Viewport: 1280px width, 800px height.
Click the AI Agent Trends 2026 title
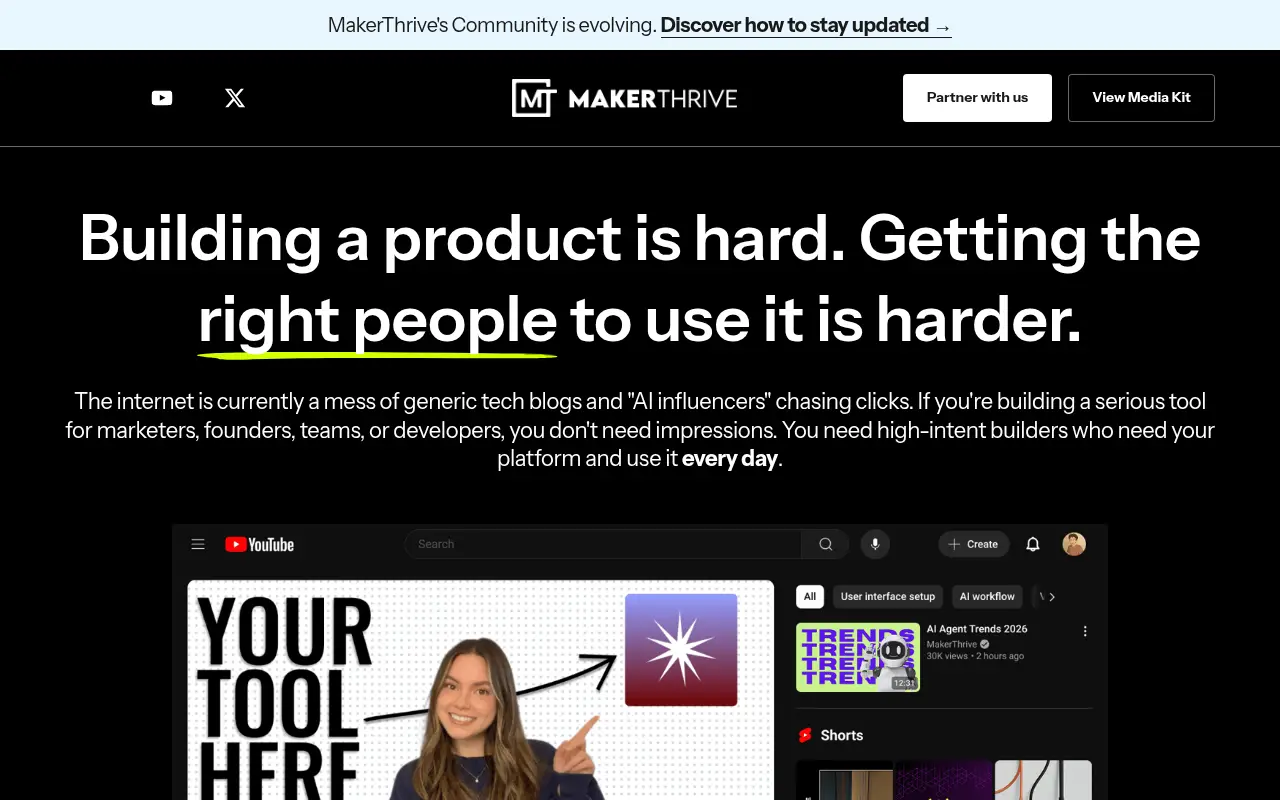(x=977, y=629)
